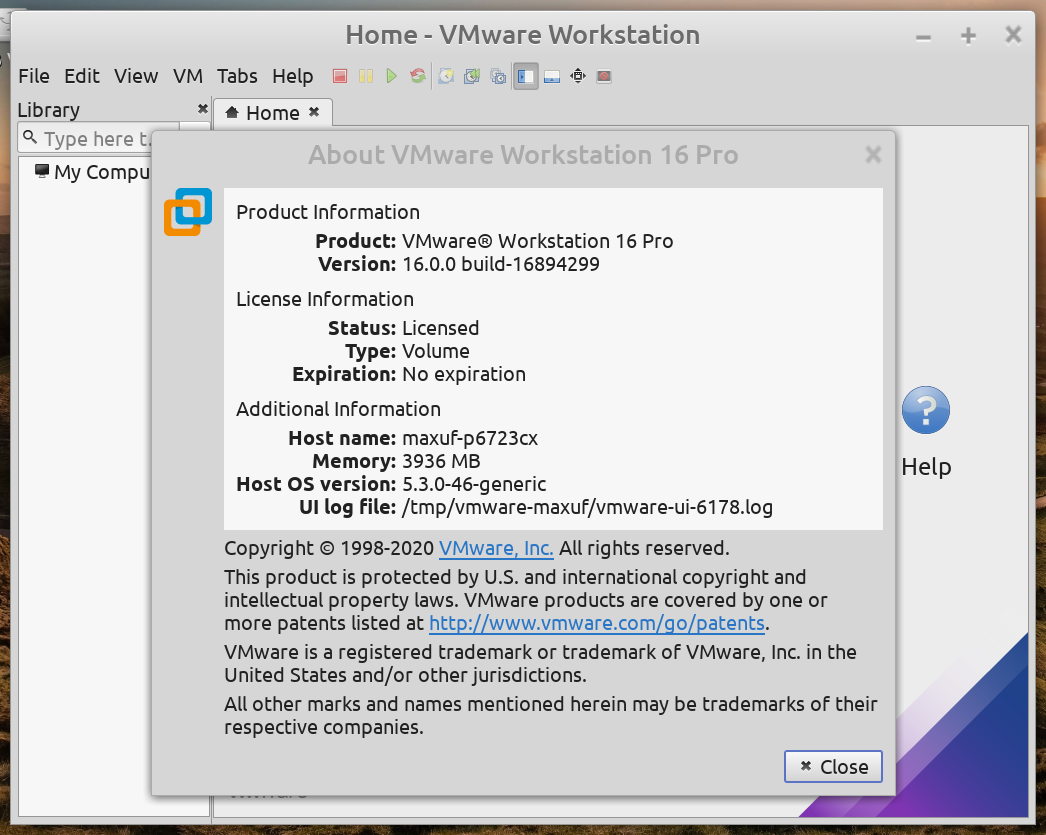Toggle the Show Library sidebar toolbar button
The width and height of the screenshot is (1046, 835).
tap(526, 77)
